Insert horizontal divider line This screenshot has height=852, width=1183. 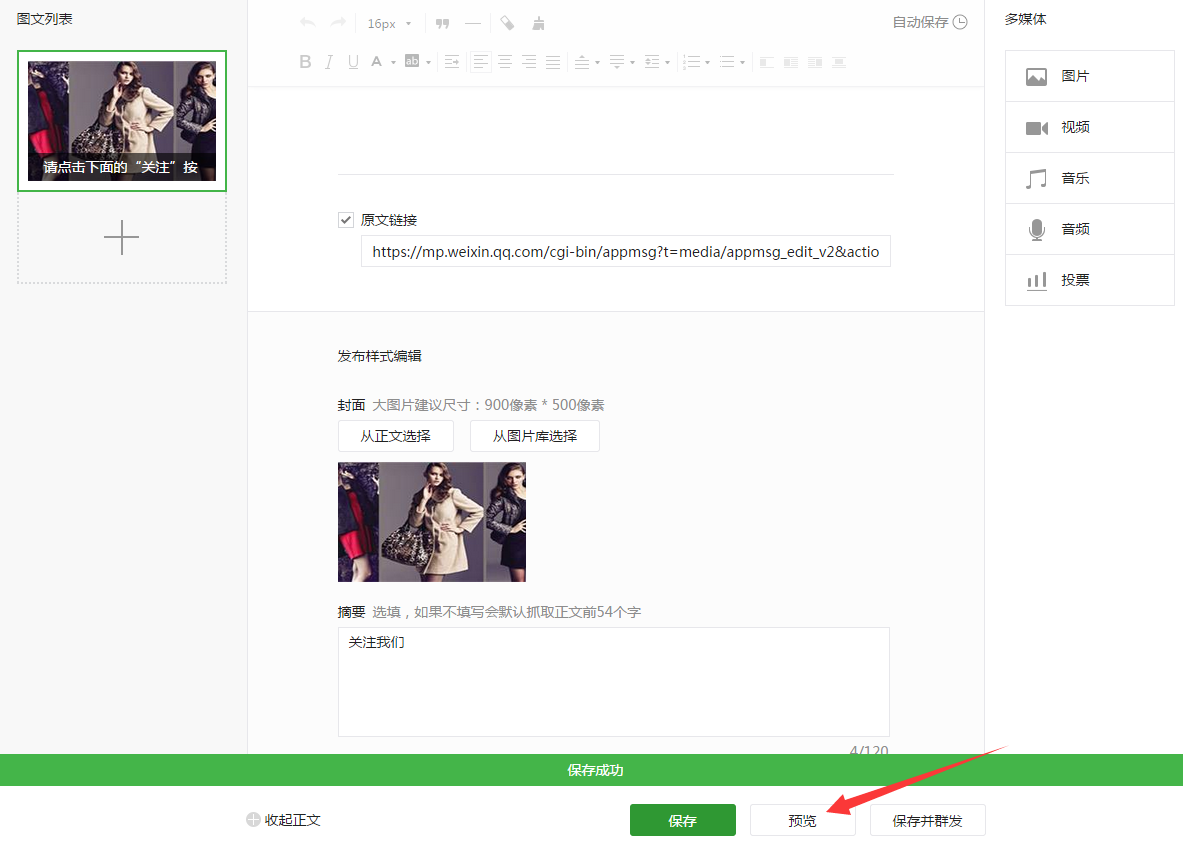click(473, 23)
